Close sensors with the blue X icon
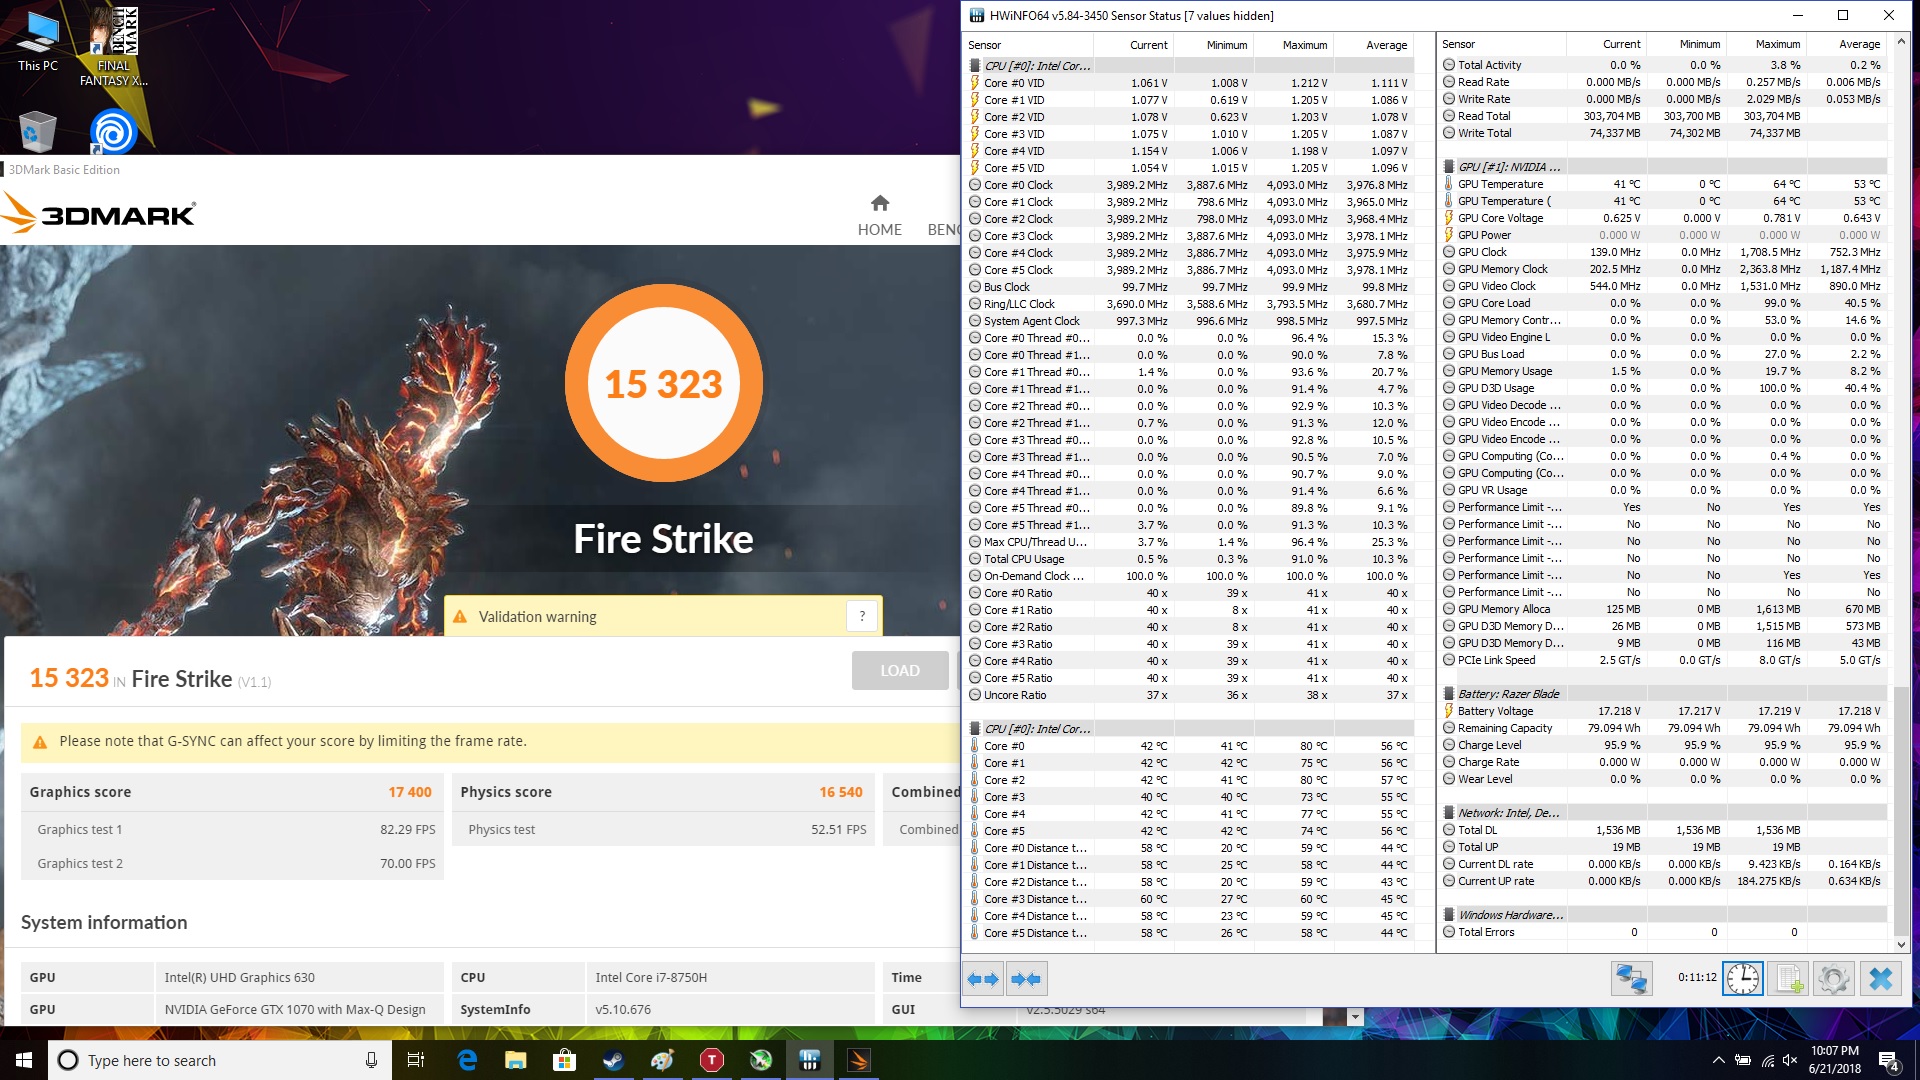This screenshot has height=1080, width=1920. [x=1881, y=978]
